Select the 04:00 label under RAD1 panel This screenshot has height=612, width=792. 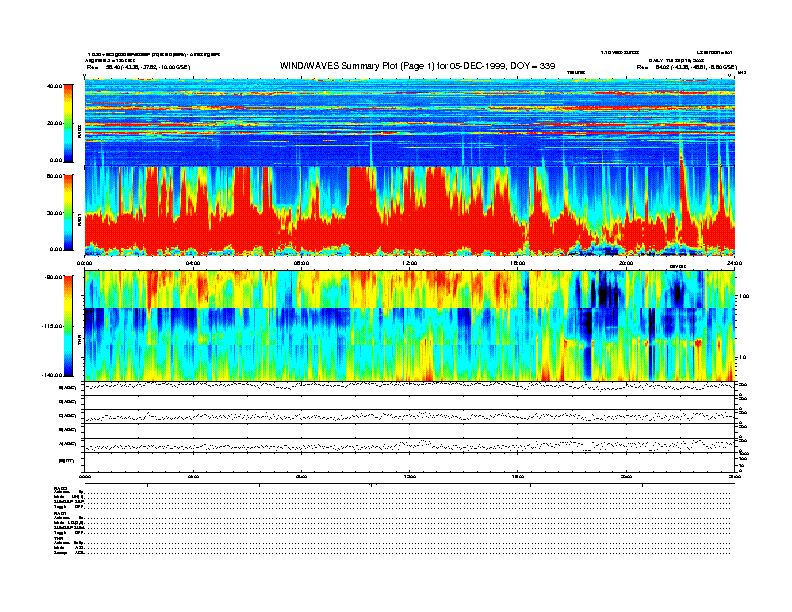tap(192, 263)
